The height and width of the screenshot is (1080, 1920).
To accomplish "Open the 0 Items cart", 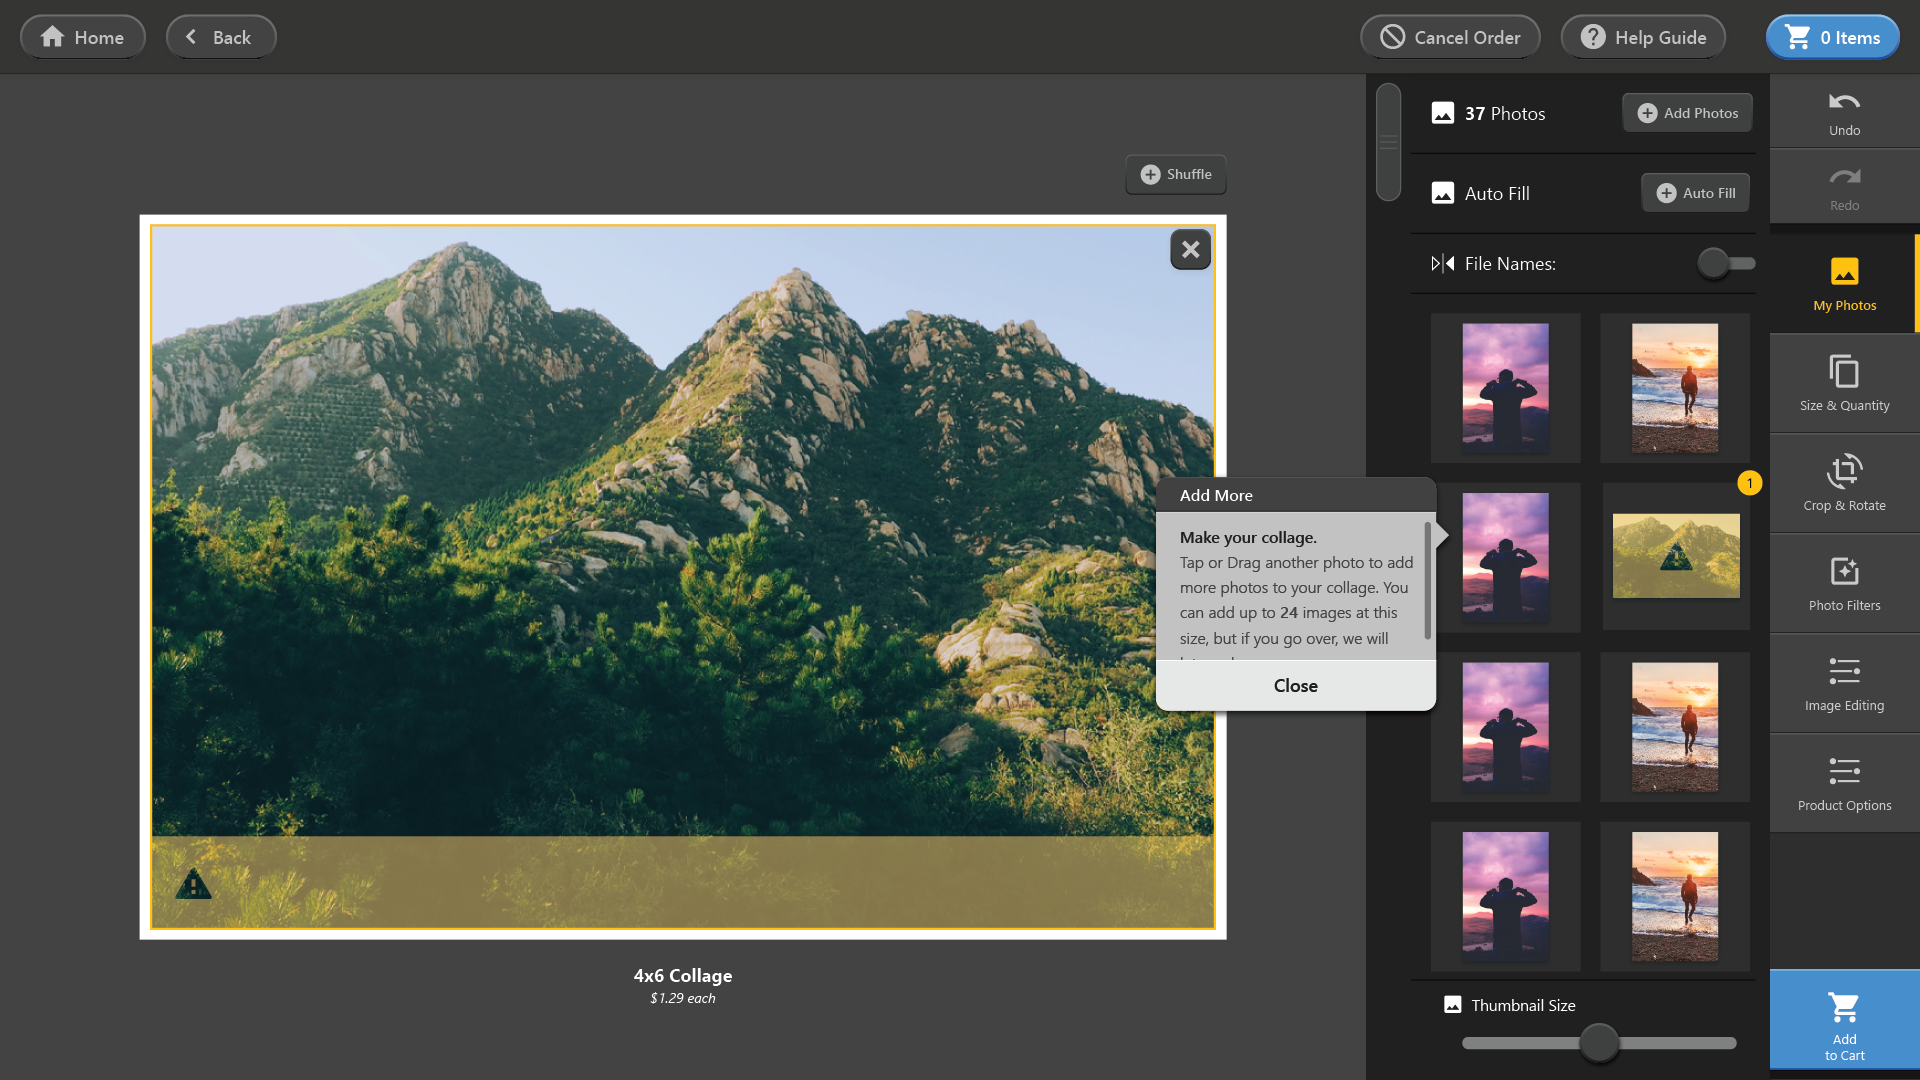I will 1832,37.
